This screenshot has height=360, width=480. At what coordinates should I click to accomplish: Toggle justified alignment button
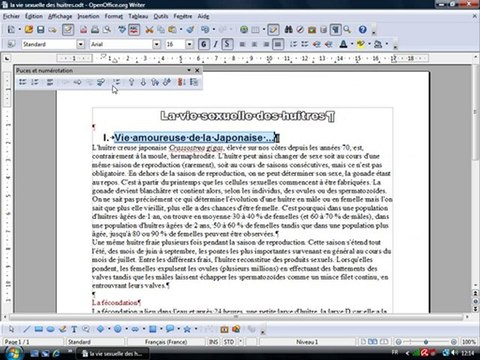tap(278, 44)
